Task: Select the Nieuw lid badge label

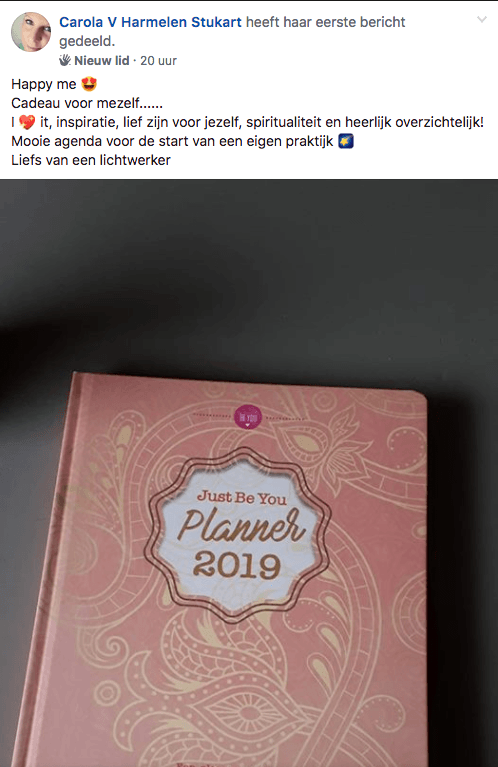Action: click(102, 61)
